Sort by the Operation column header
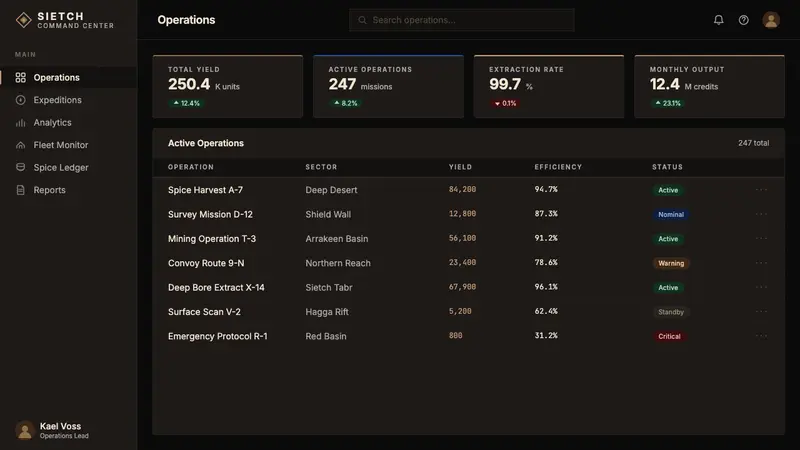Screen dimensions: 800x450 click(x=191, y=167)
